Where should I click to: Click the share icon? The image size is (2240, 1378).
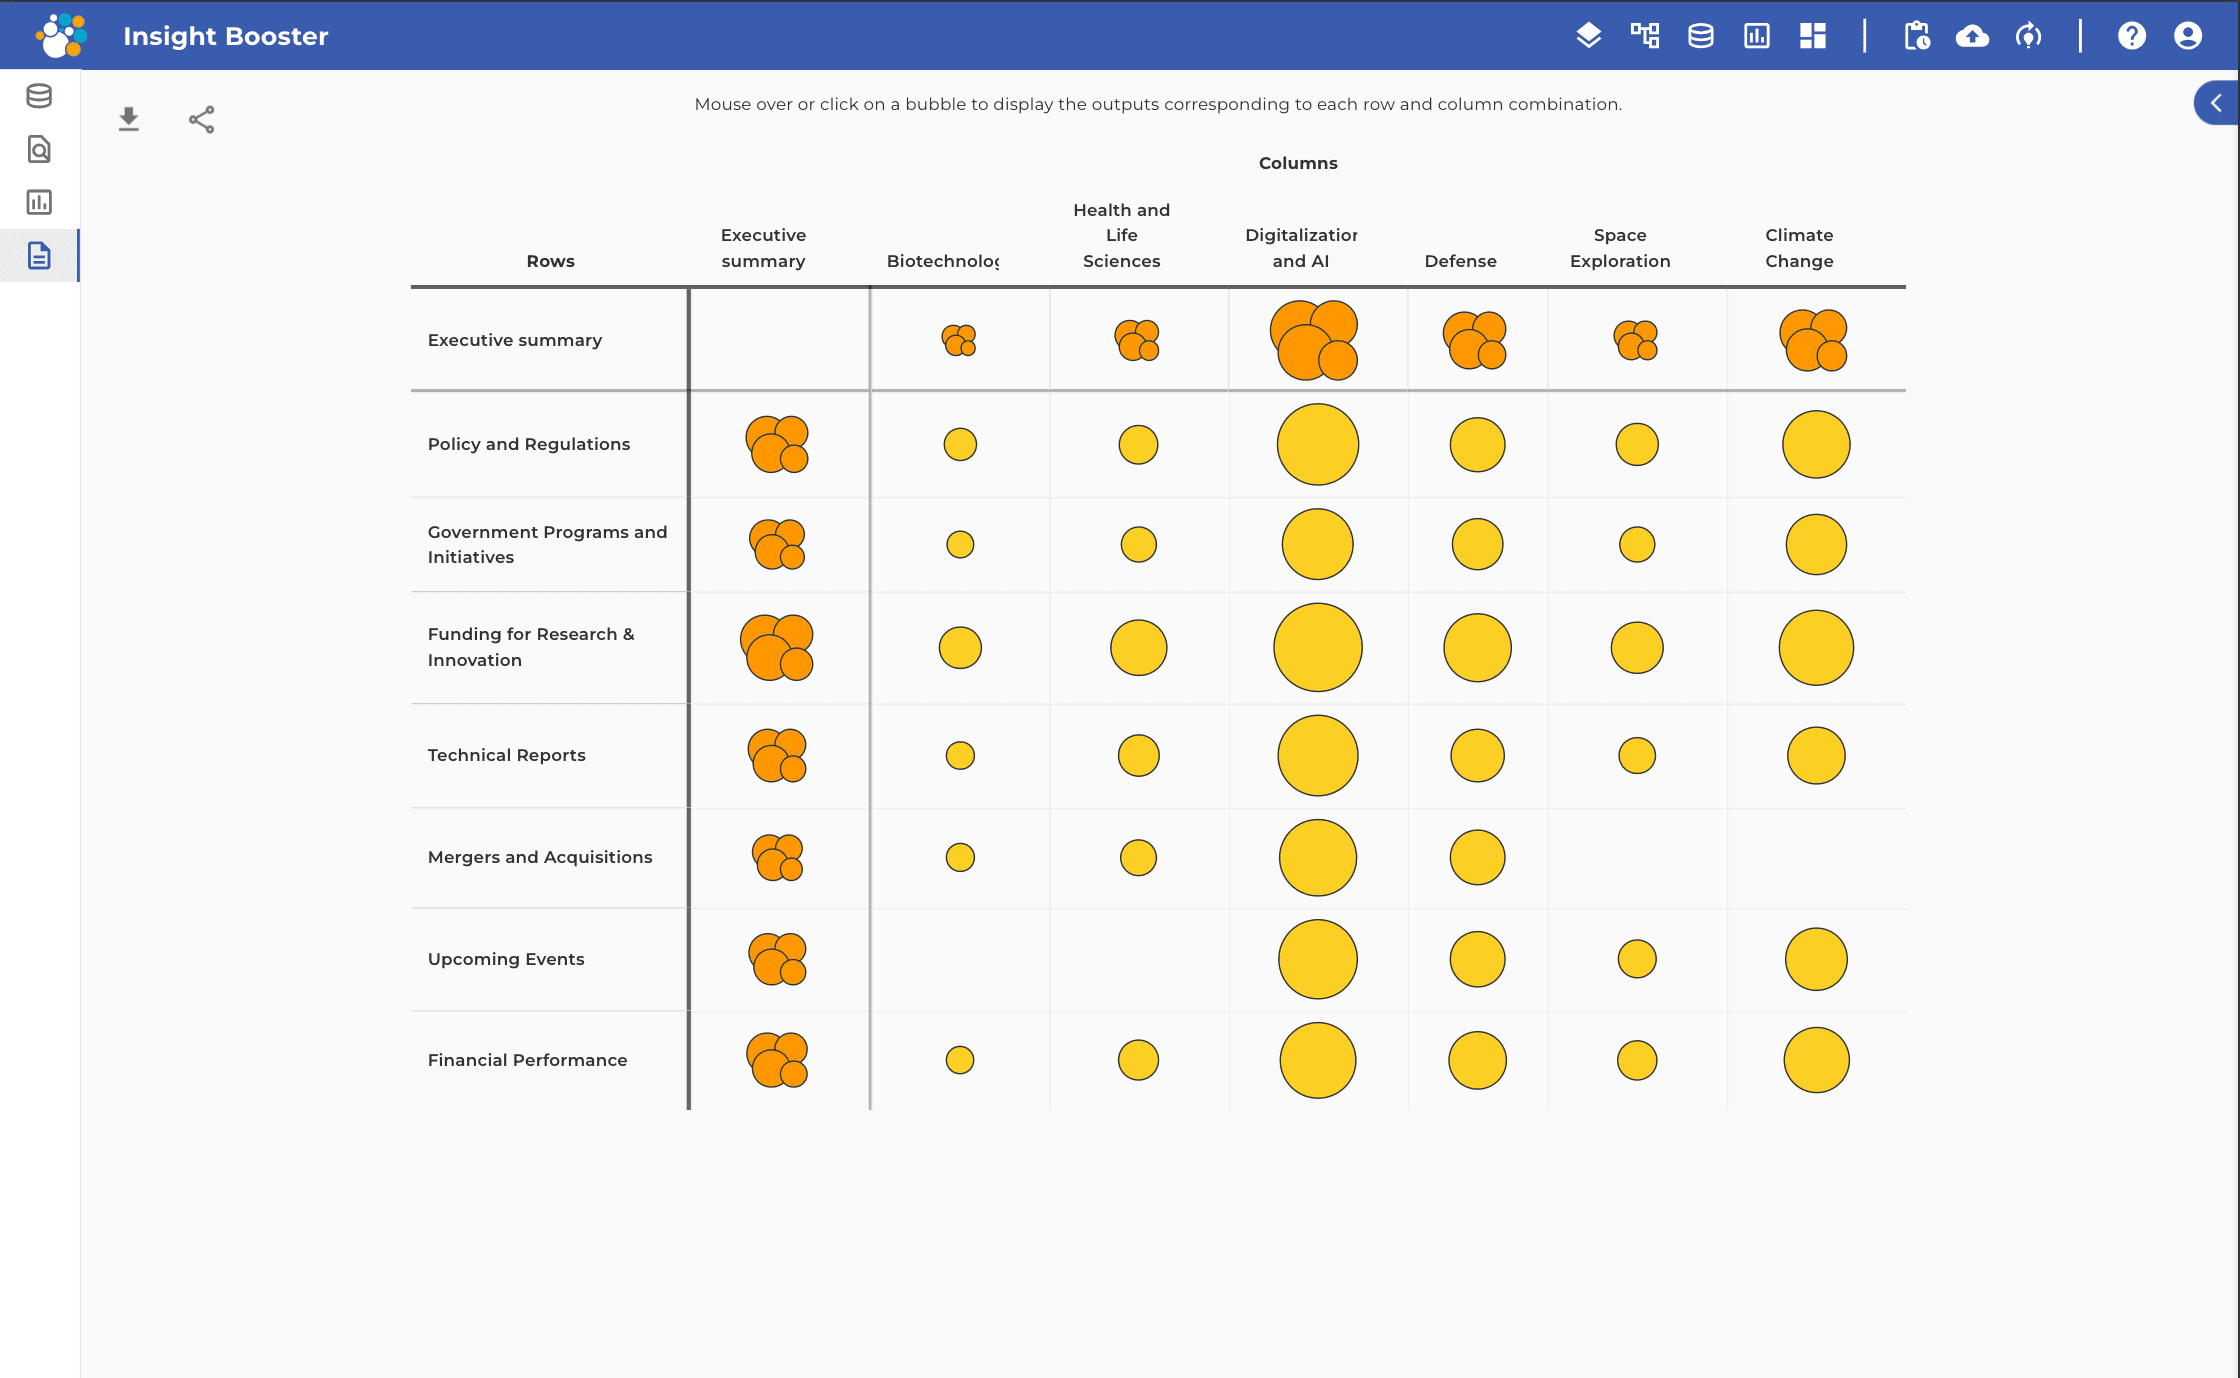(201, 120)
